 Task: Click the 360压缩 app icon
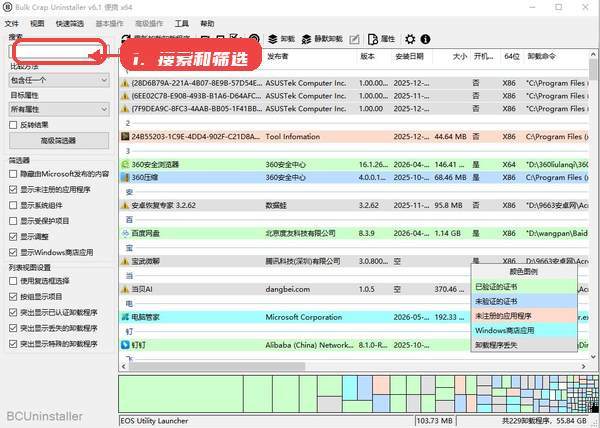click(125, 177)
